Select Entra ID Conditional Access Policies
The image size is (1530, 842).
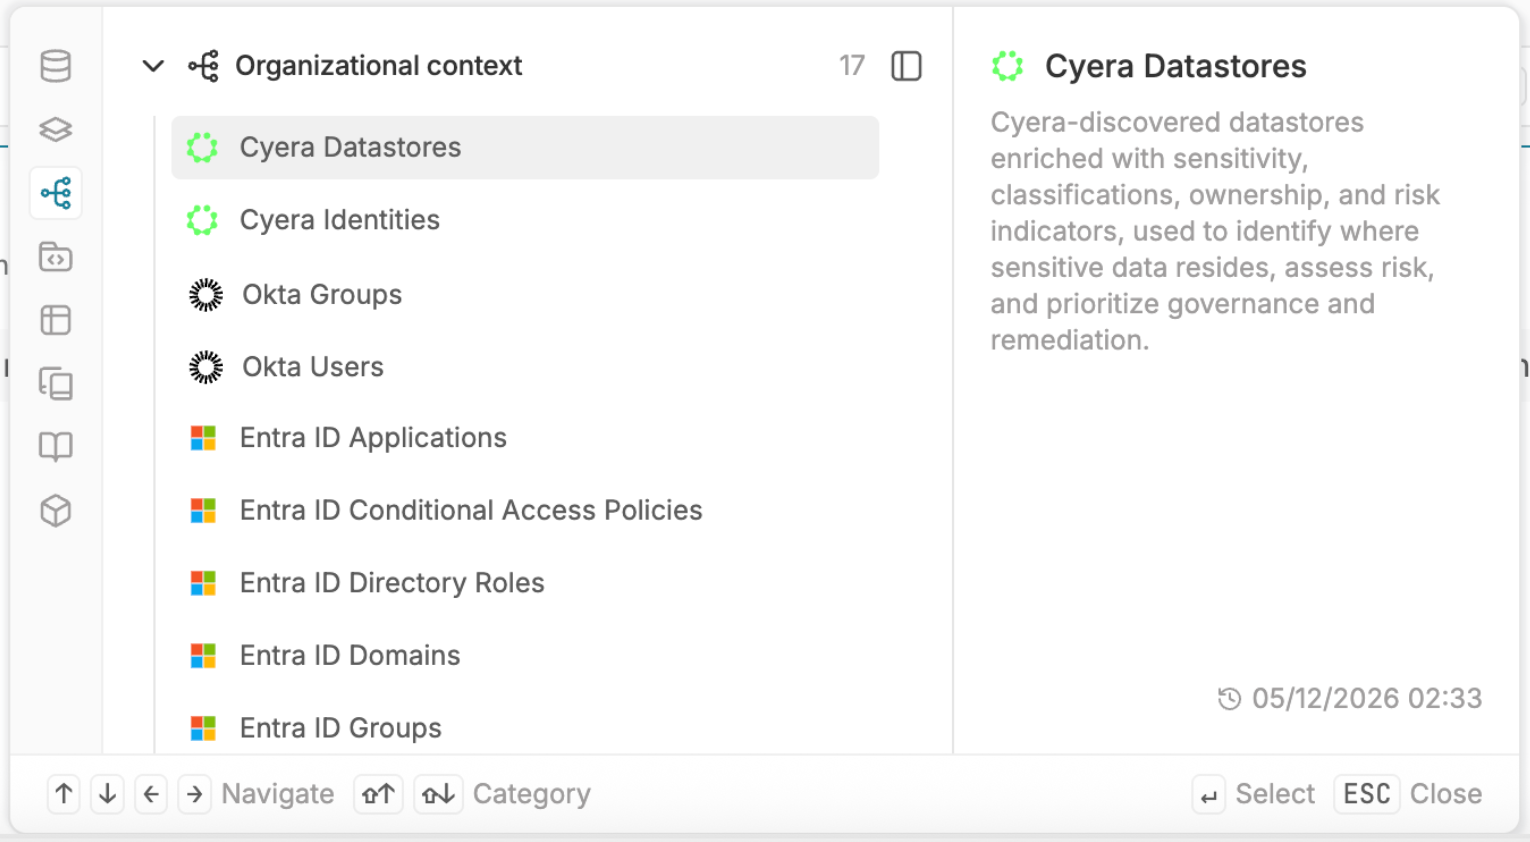point(525,510)
